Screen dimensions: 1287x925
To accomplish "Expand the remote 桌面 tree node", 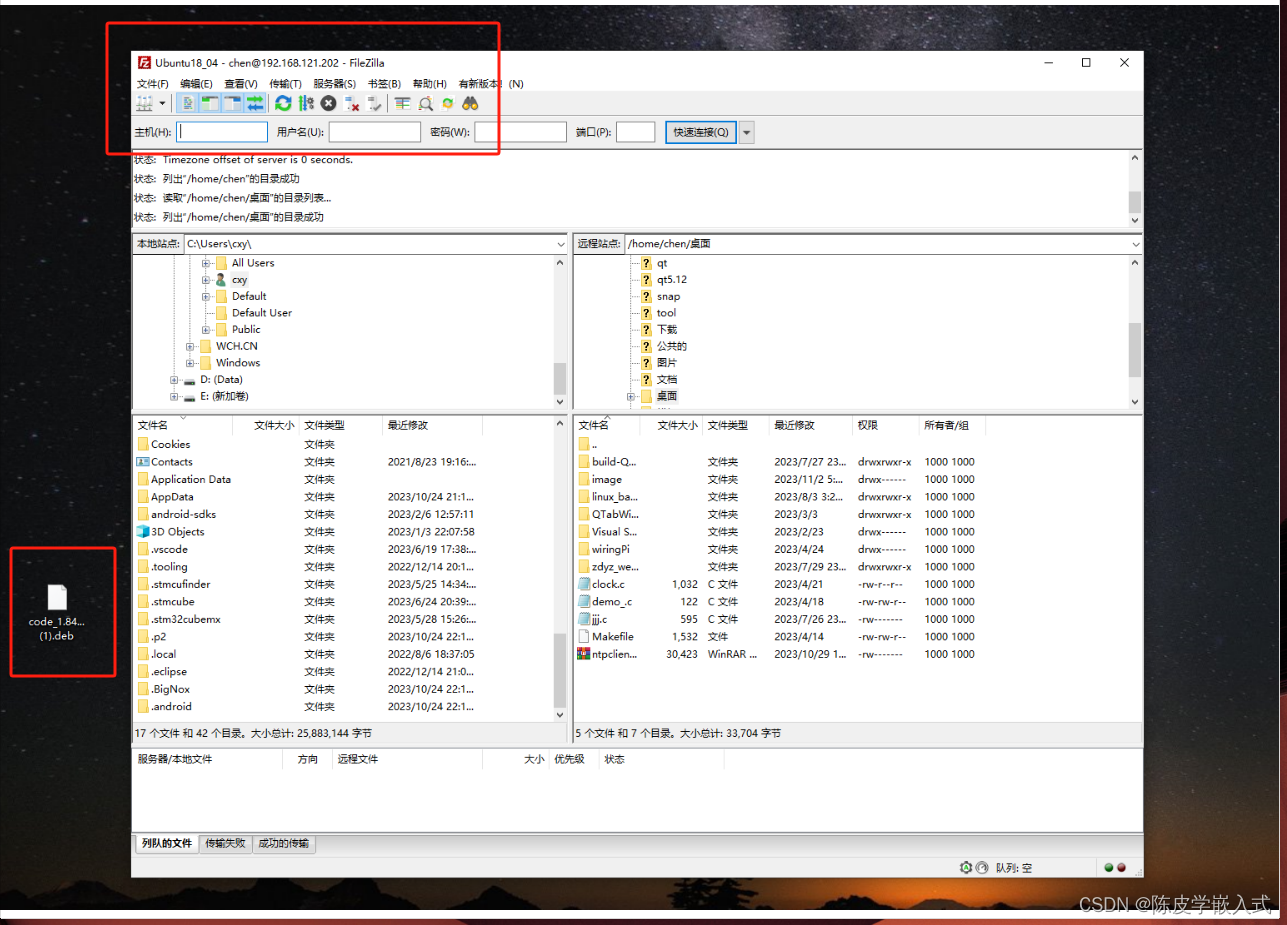I will (631, 396).
